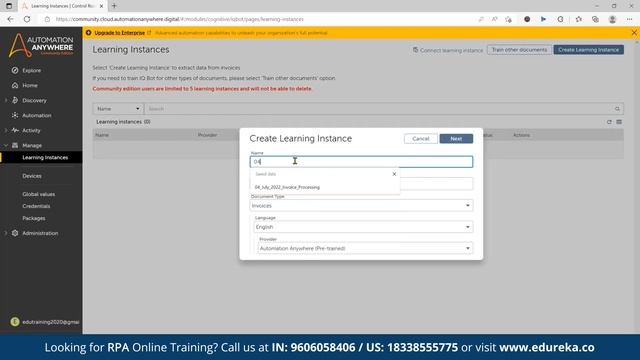Screen dimensions: 640x360
Task: Dismiss the yellow upgrade banner
Action: 634,33
